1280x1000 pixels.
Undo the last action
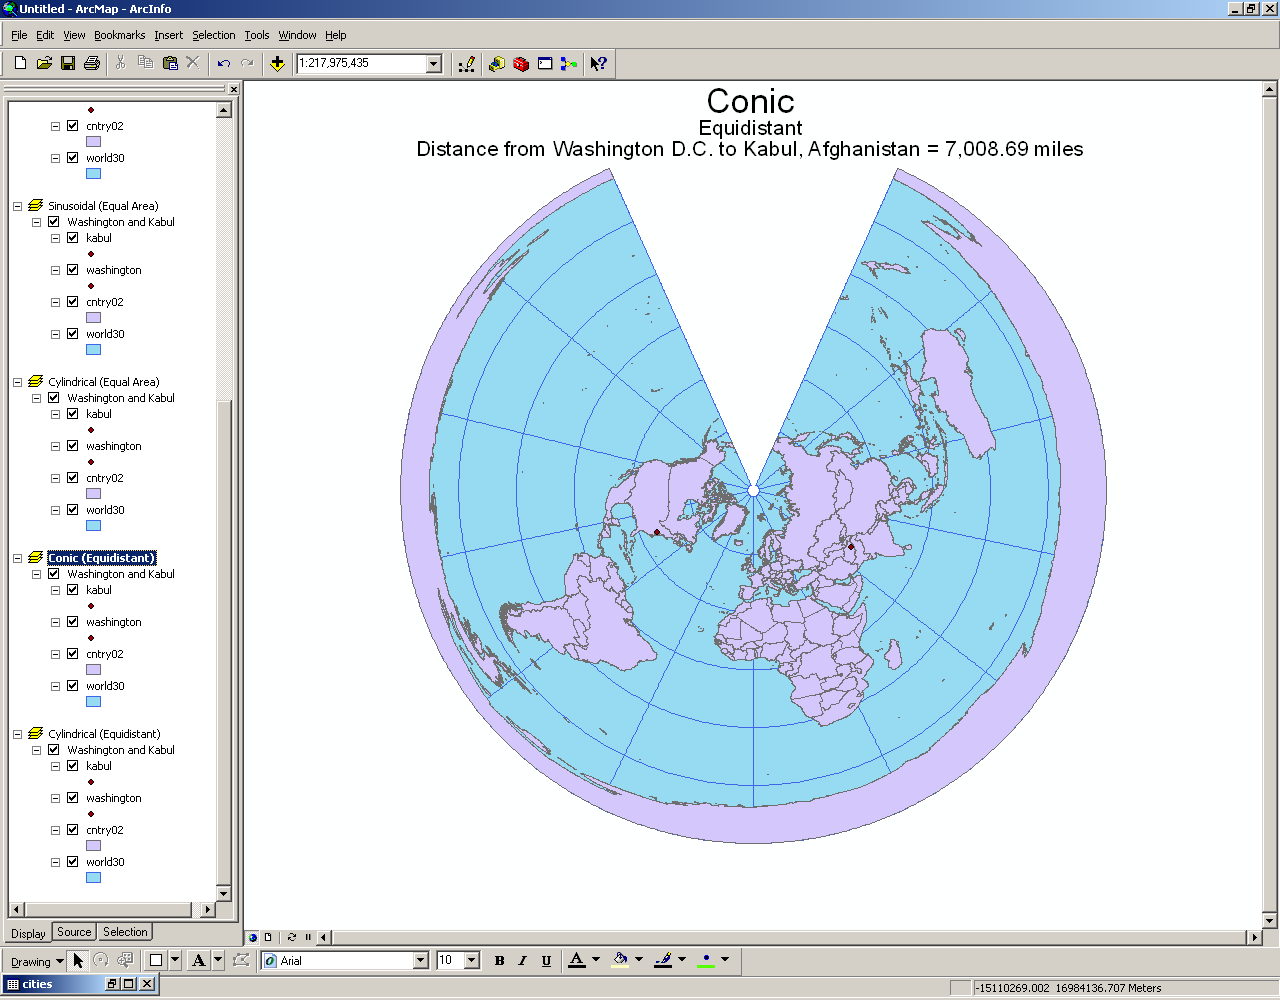coord(224,63)
